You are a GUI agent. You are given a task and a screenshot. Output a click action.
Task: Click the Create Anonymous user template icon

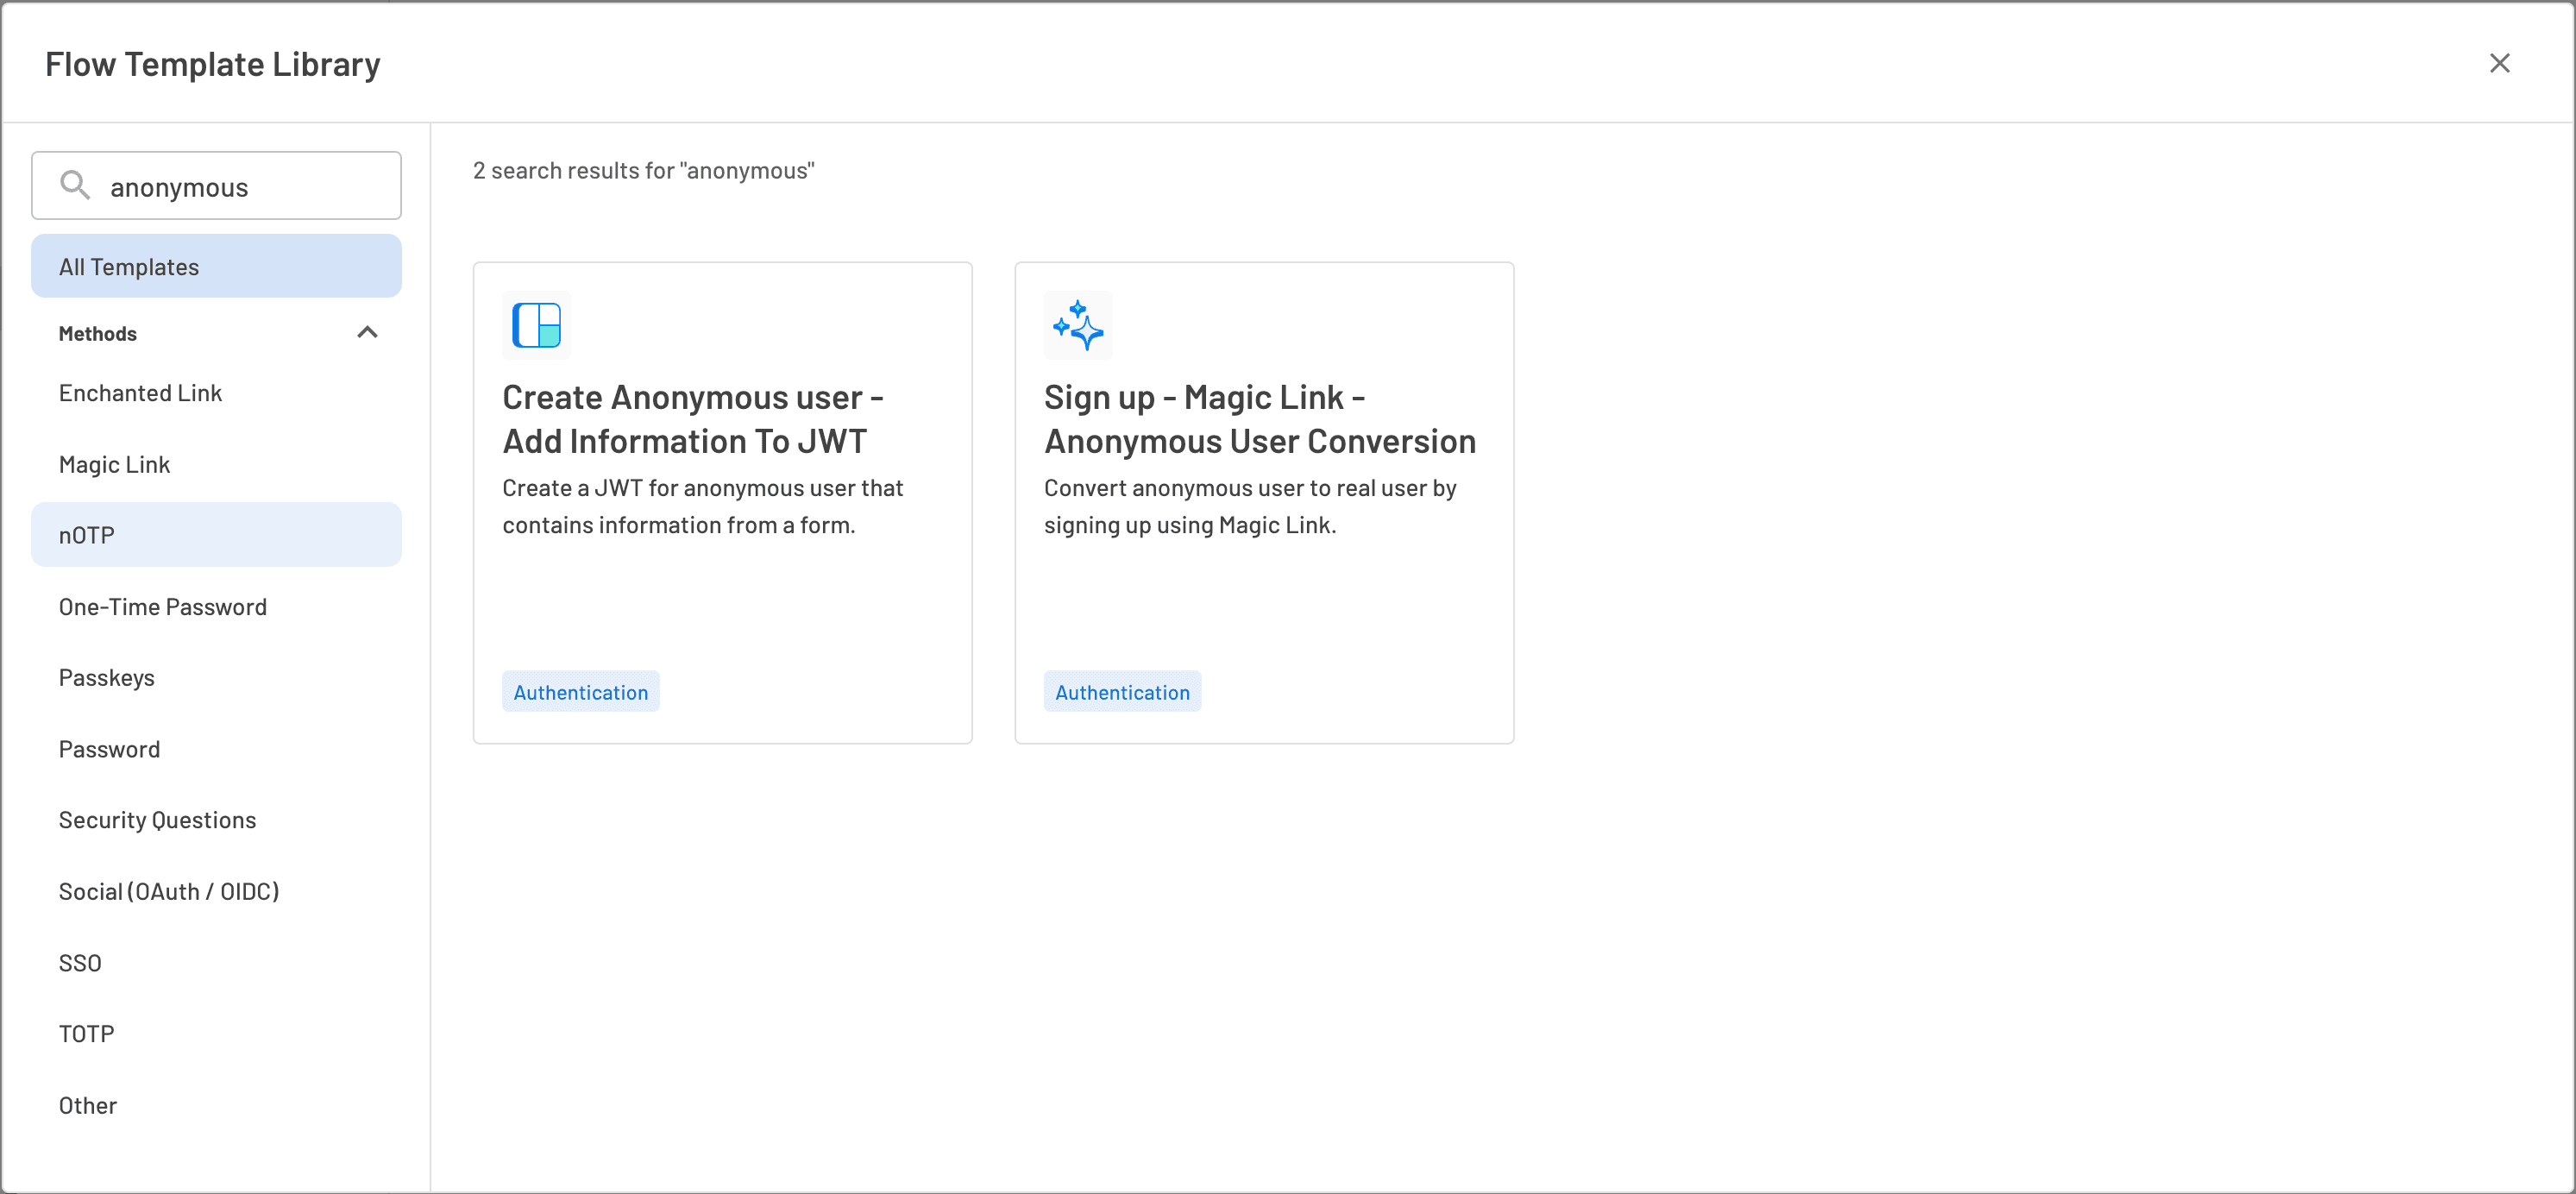pyautogui.click(x=536, y=325)
